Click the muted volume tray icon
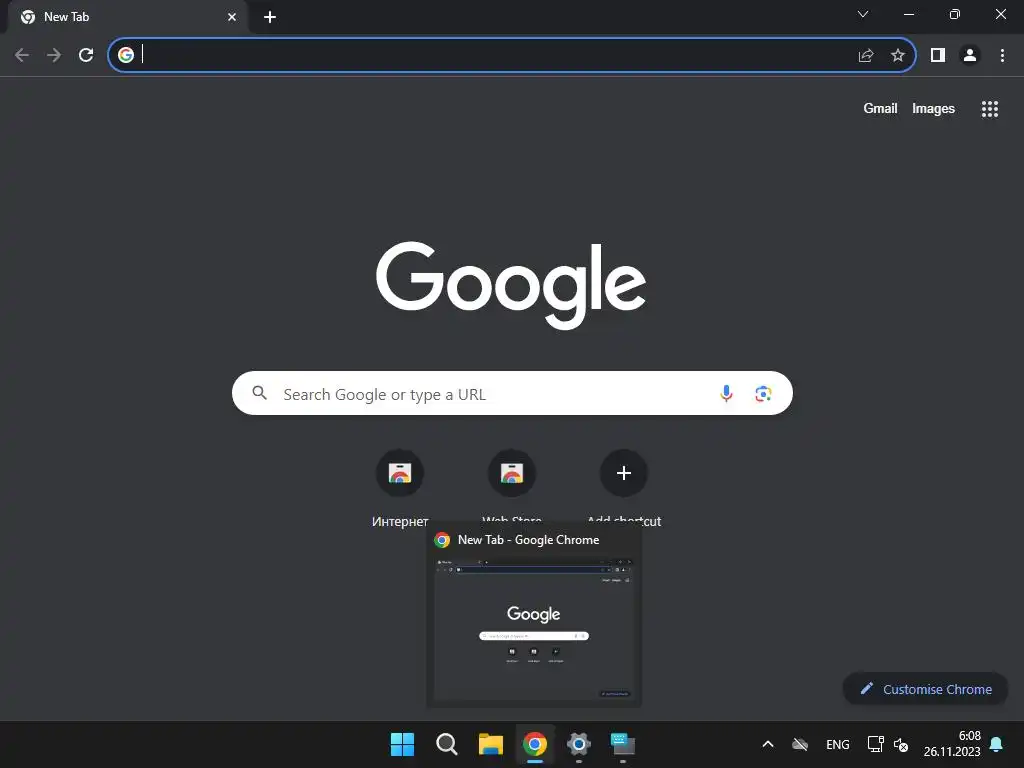 coord(901,744)
